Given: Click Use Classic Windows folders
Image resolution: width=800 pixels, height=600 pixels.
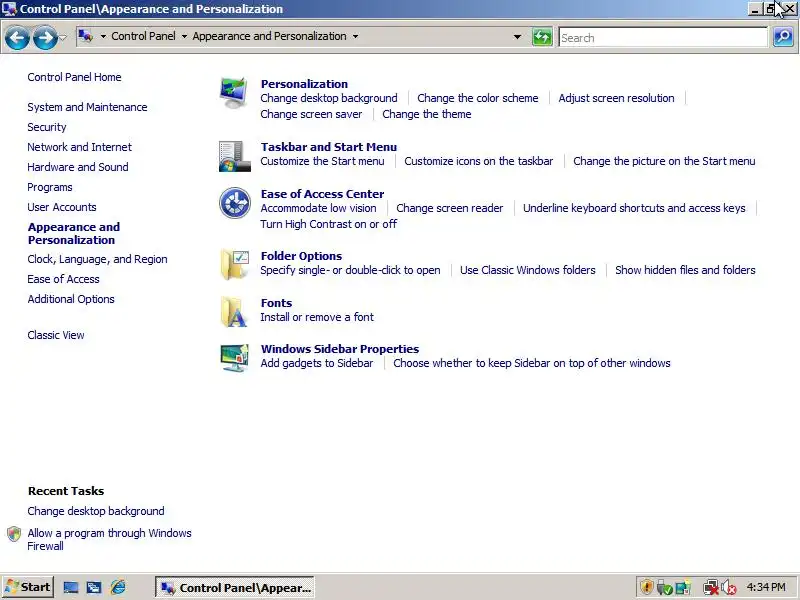Looking at the screenshot, I should click(x=528, y=270).
